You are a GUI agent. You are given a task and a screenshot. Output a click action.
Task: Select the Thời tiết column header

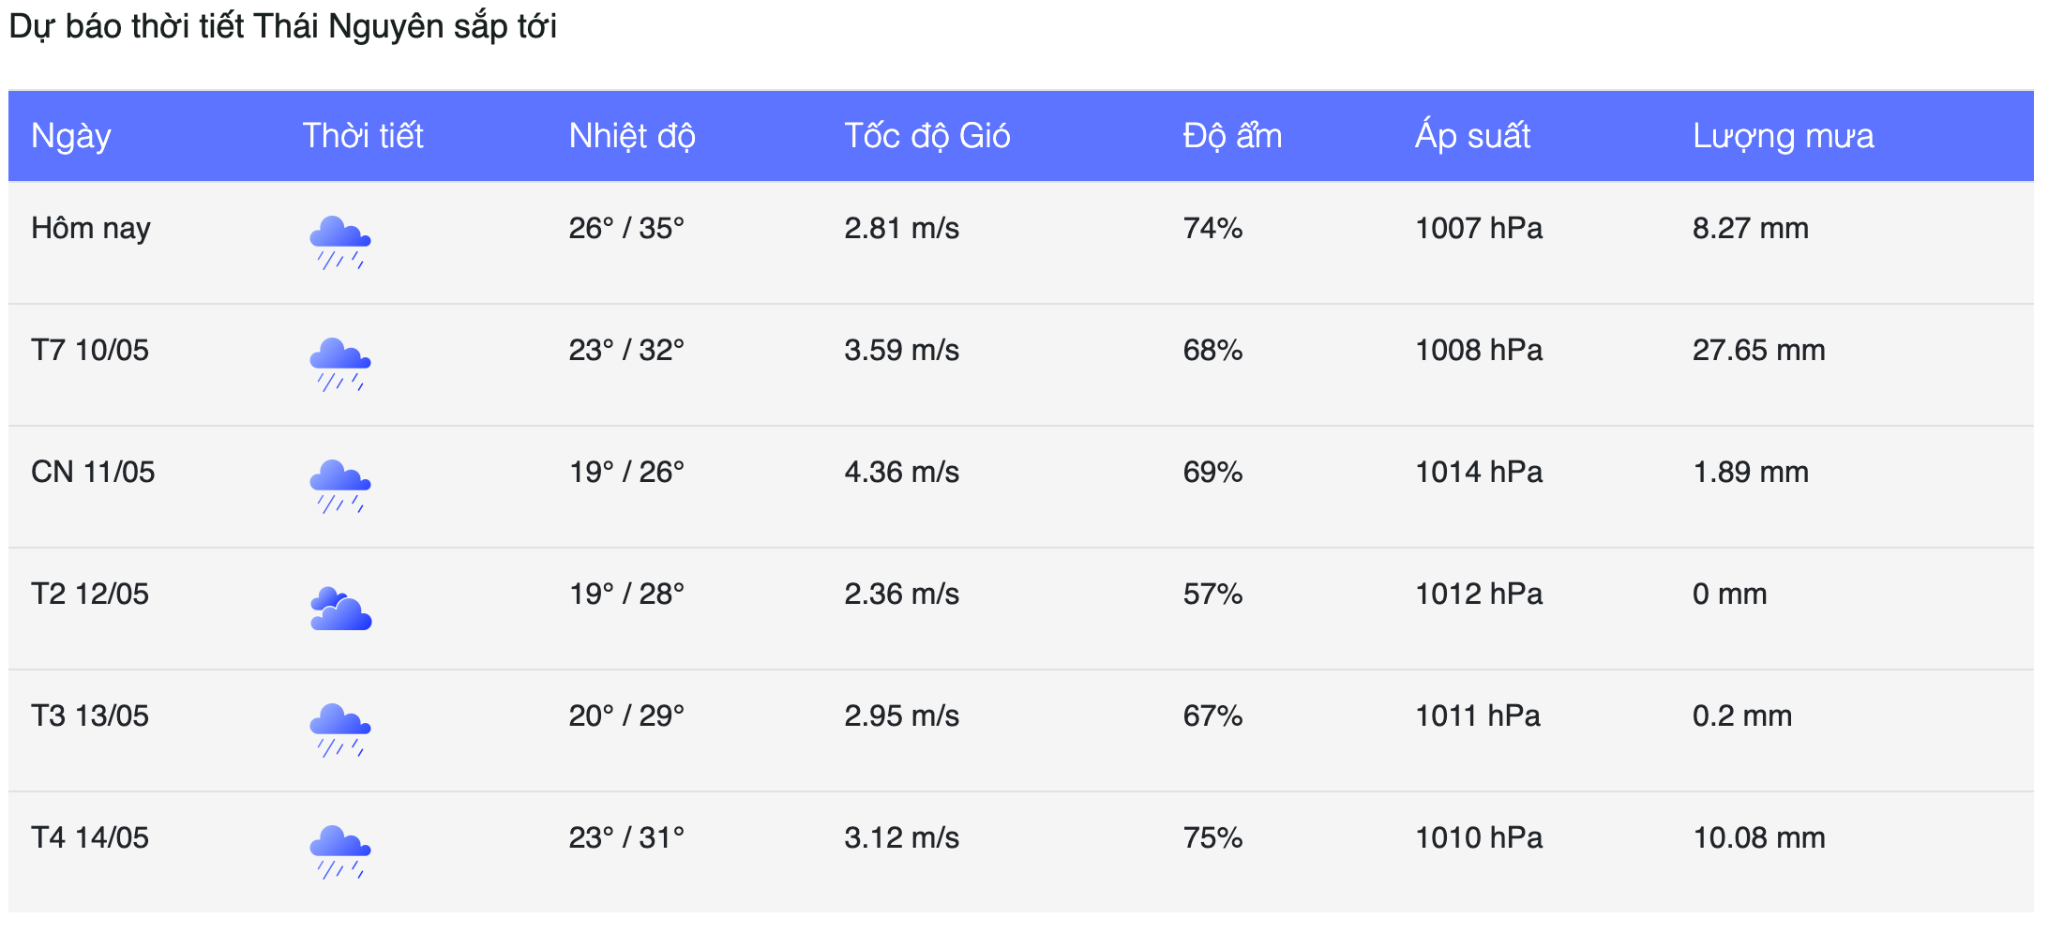pyautogui.click(x=363, y=136)
